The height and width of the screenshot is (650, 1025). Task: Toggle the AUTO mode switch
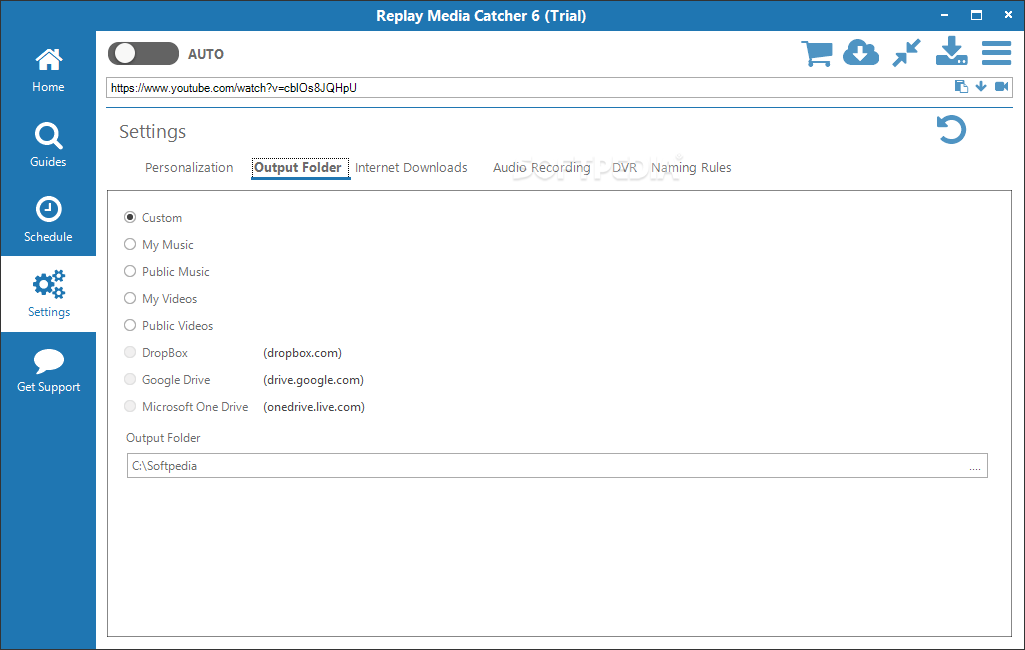click(143, 54)
